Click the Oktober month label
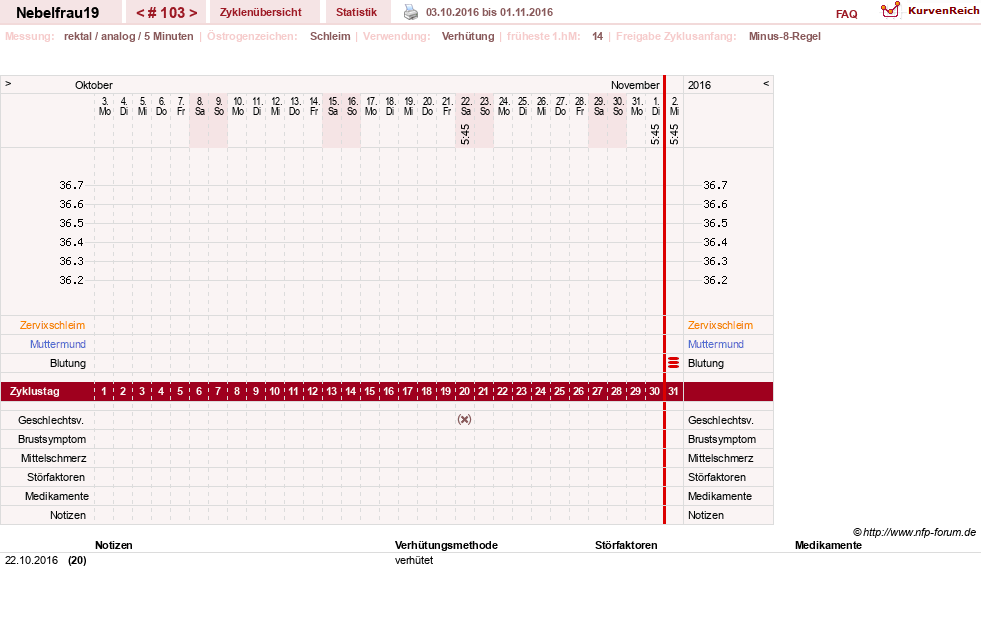This screenshot has width=981, height=624. [x=94, y=85]
